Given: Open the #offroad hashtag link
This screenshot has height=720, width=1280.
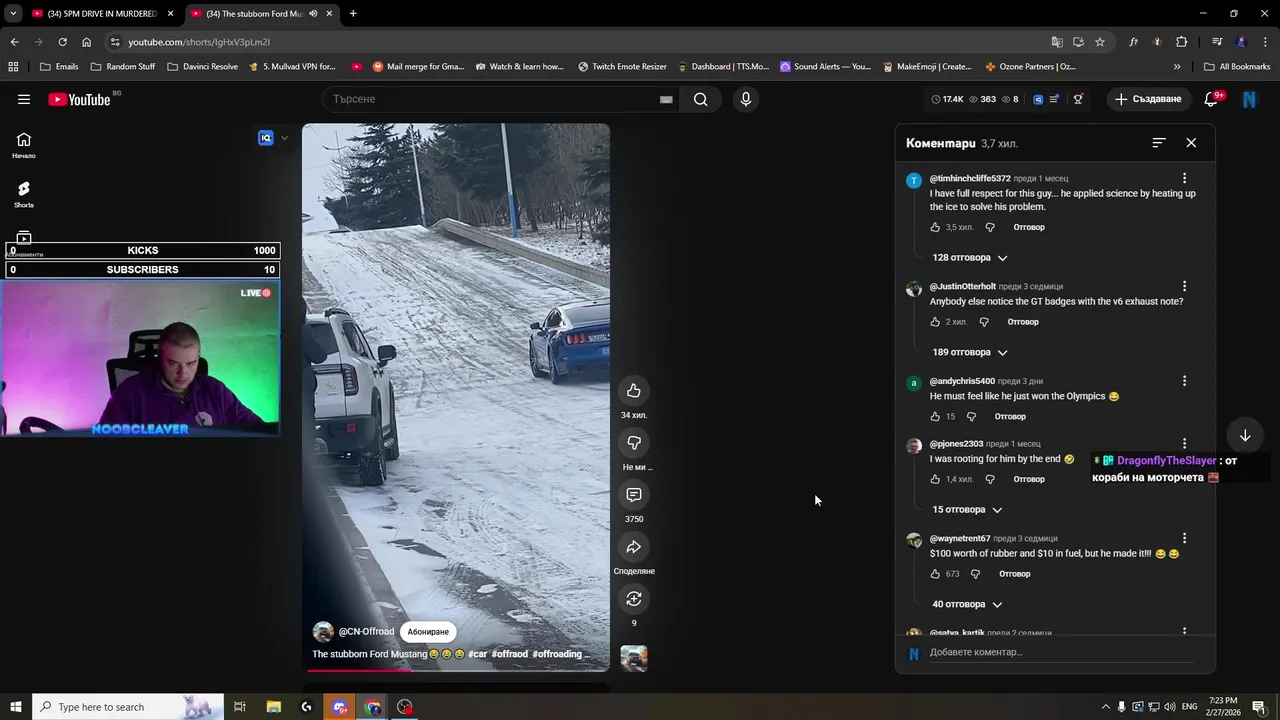Looking at the screenshot, I should [509, 654].
